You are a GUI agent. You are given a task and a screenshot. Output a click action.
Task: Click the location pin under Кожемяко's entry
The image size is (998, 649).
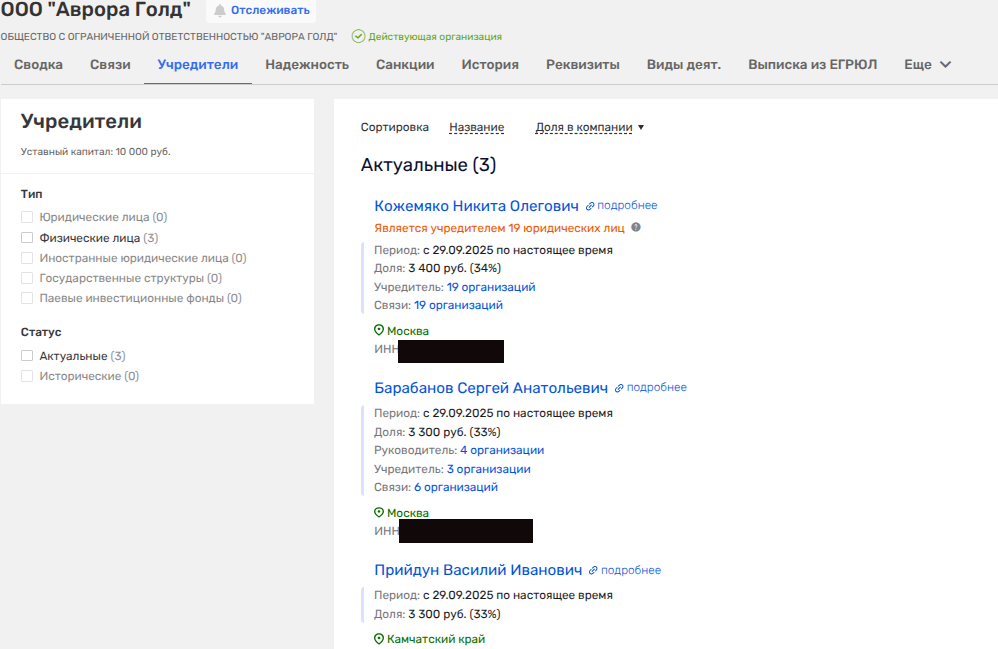pyautogui.click(x=379, y=331)
